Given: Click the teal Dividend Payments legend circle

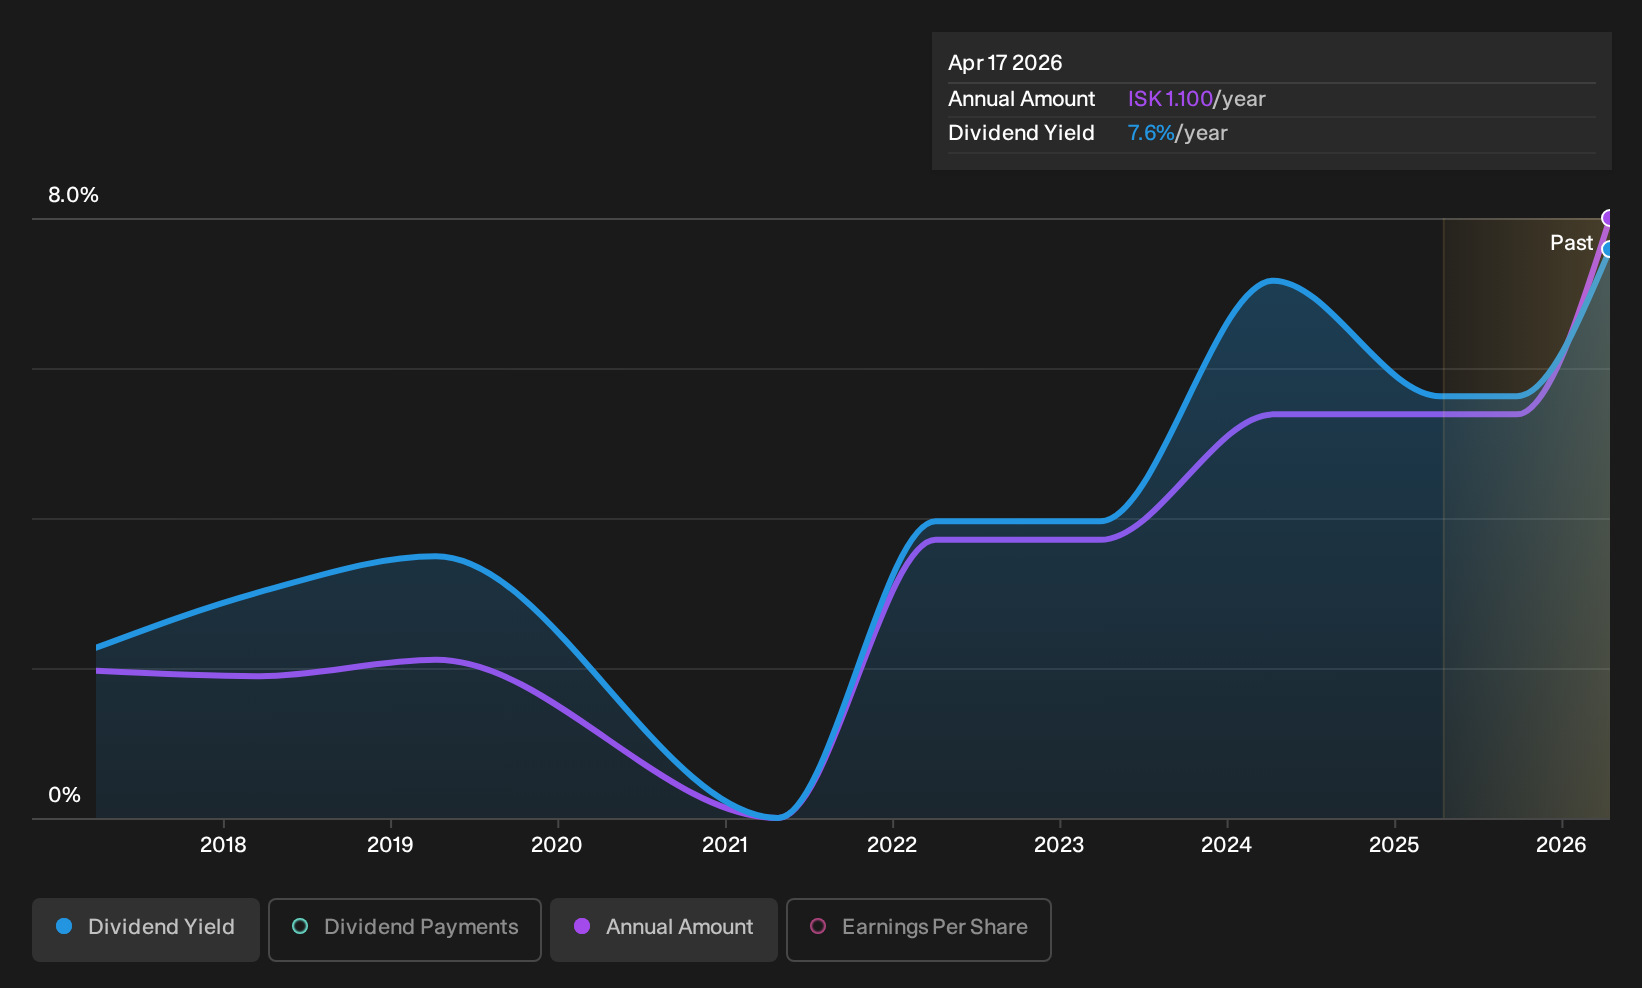Looking at the screenshot, I should pyautogui.click(x=300, y=927).
